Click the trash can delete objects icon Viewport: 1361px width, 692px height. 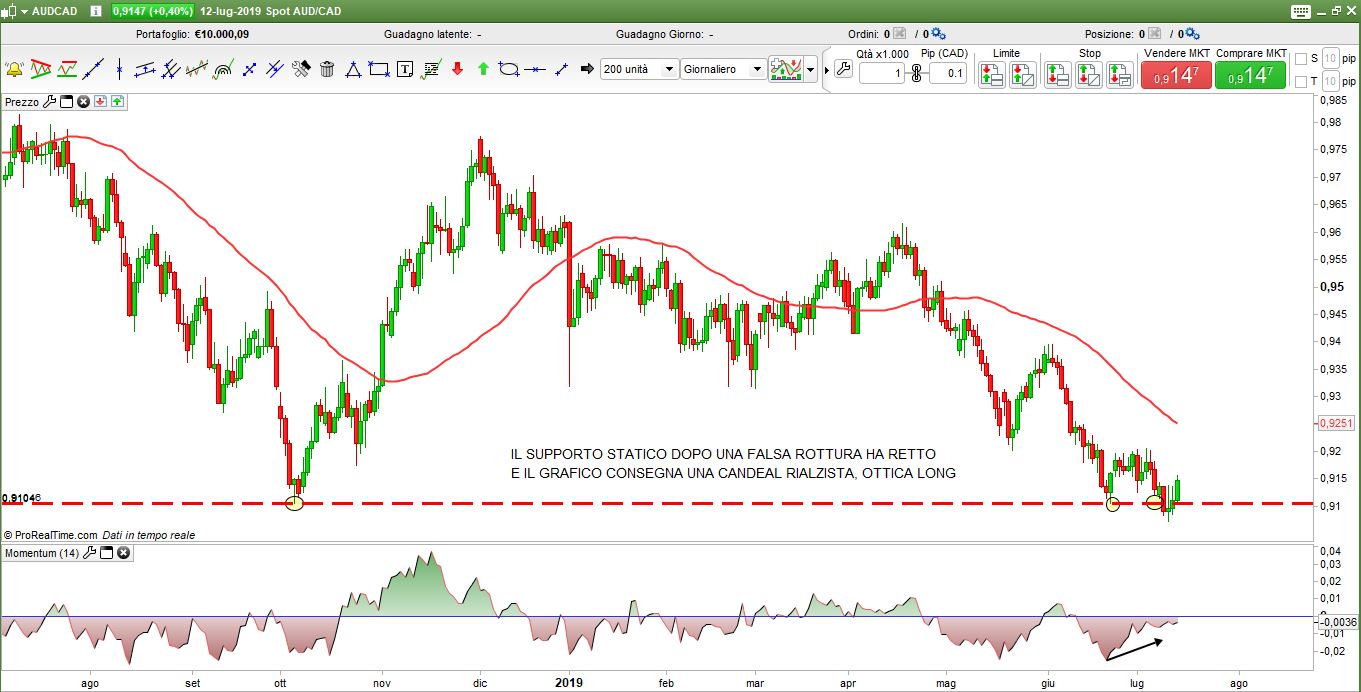pos(327,69)
